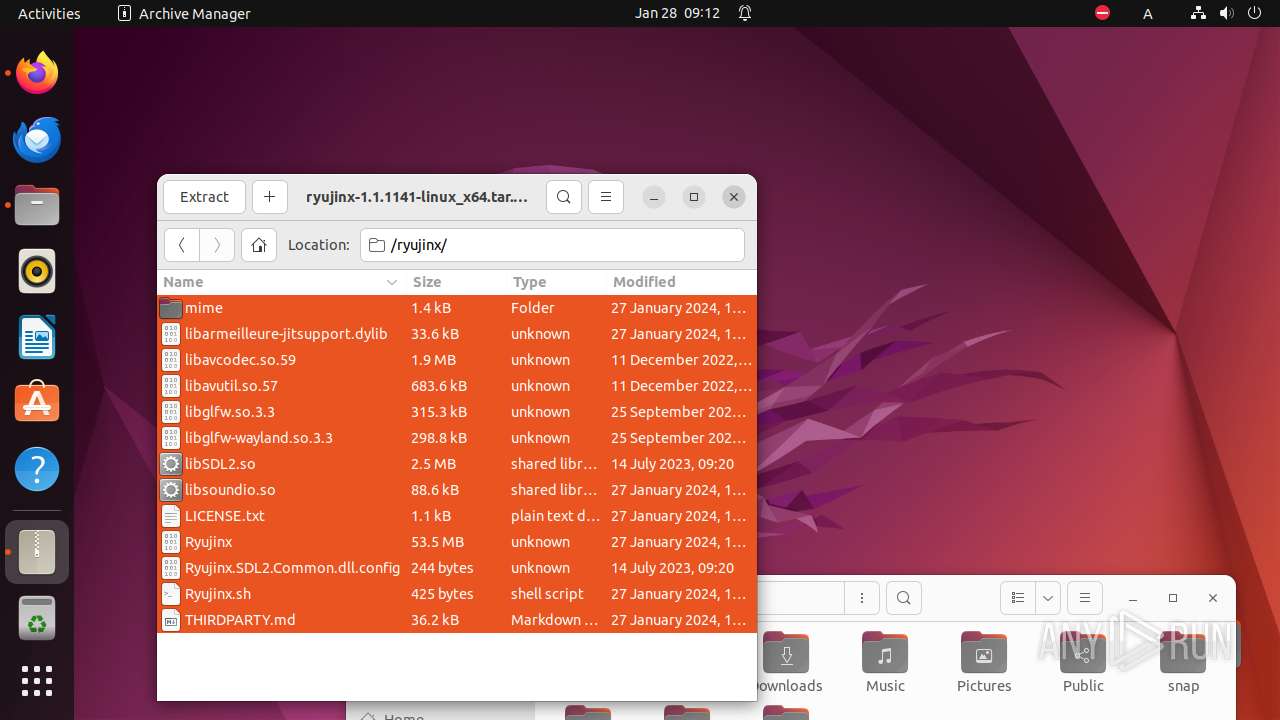Viewport: 1280px width, 720px height.
Task: Open the network status icon
Action: pos(1198,13)
